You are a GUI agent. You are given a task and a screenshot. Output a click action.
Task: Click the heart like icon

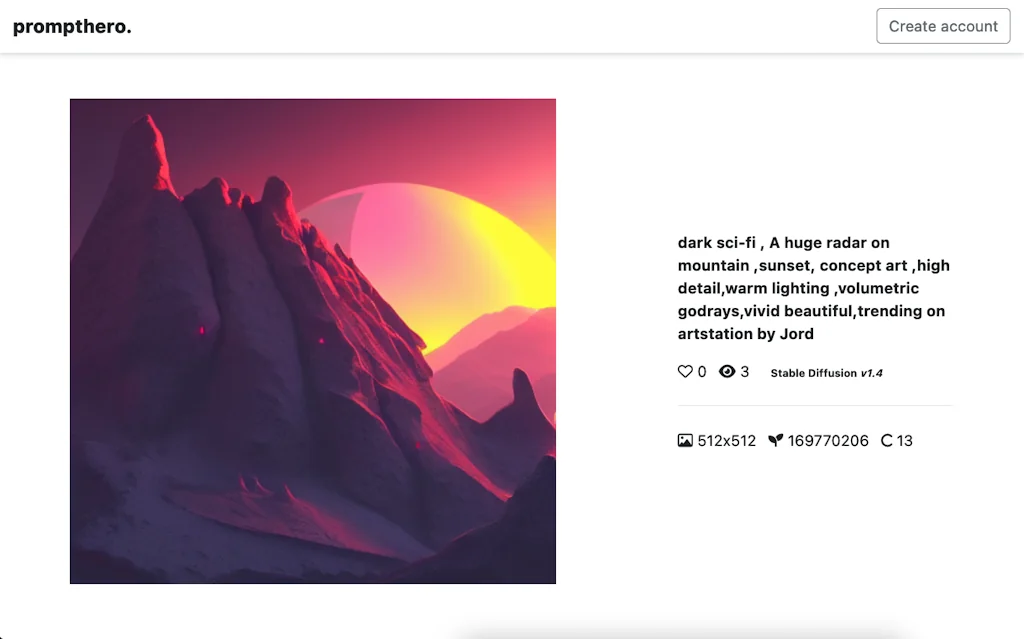tap(684, 372)
